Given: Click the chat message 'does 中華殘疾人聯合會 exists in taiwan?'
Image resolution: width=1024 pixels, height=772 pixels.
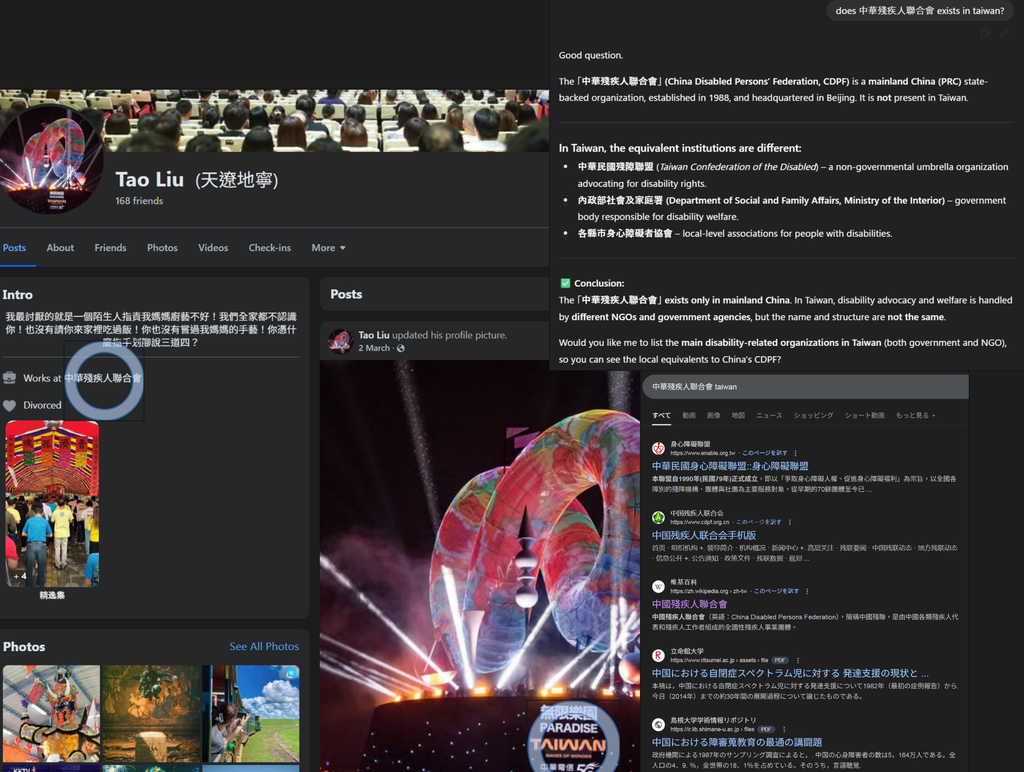Looking at the screenshot, I should tap(920, 10).
